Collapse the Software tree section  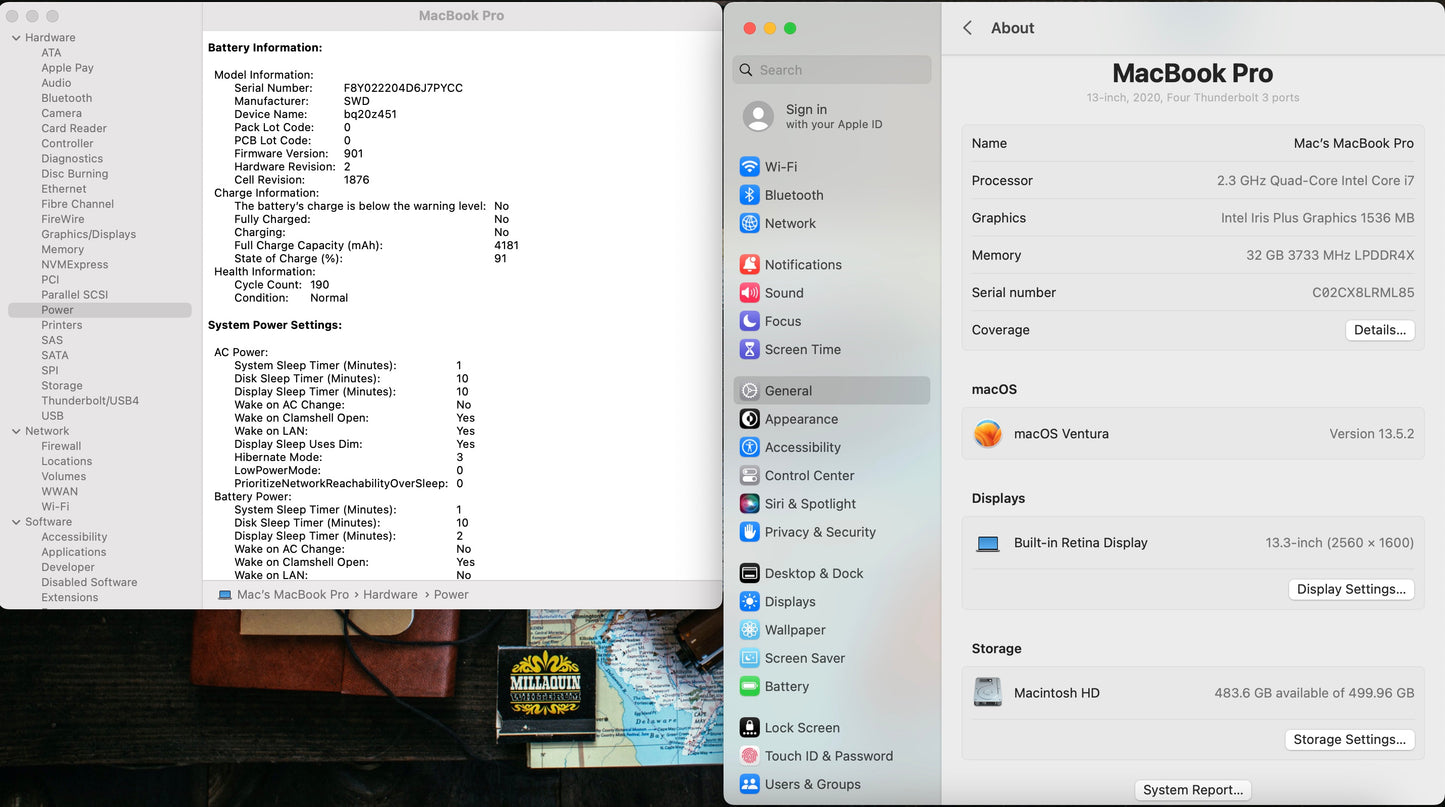(16, 522)
